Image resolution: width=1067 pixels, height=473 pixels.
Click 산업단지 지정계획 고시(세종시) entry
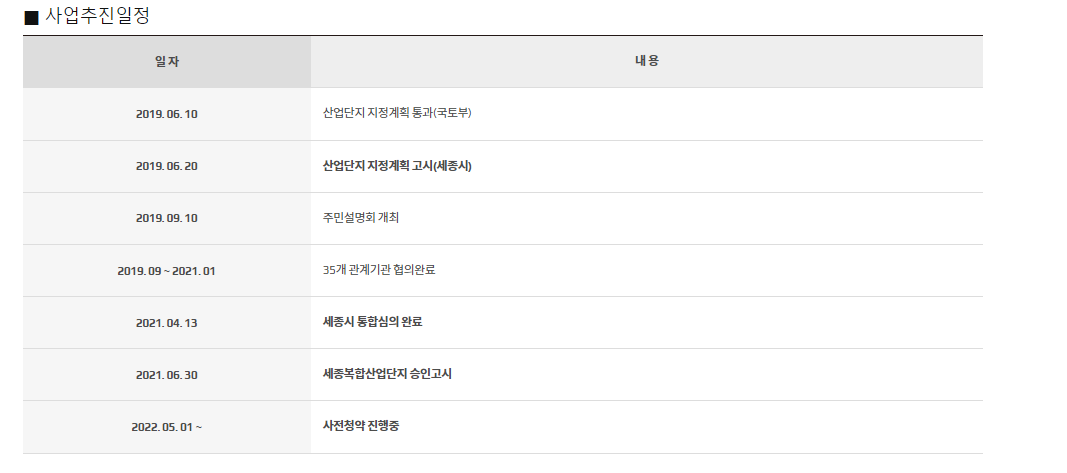[x=397, y=166]
